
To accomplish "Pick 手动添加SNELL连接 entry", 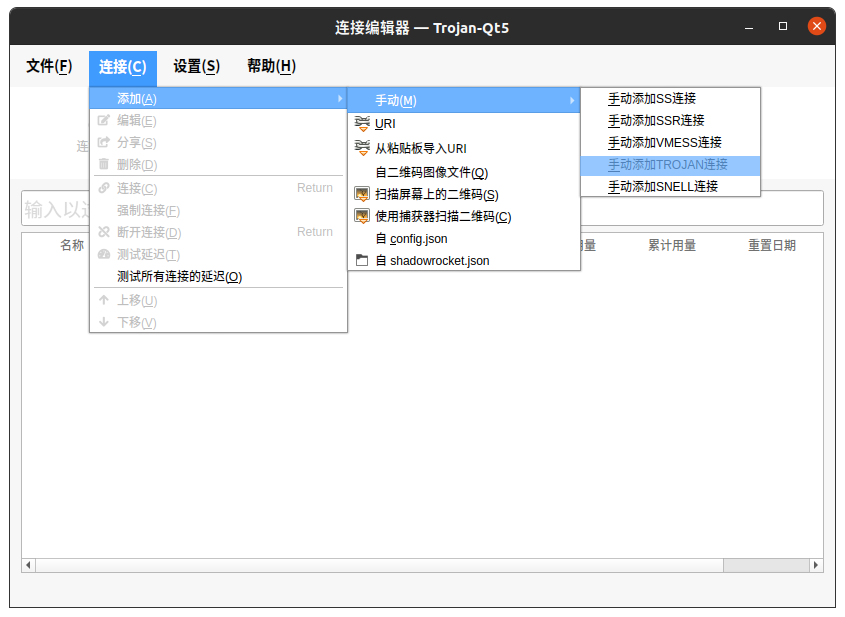I will [670, 186].
